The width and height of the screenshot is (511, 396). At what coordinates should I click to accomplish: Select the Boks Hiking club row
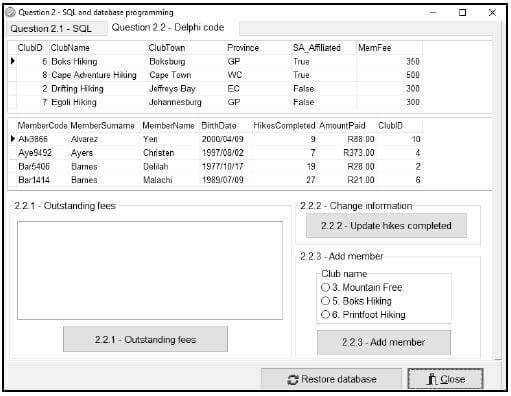tap(215, 62)
